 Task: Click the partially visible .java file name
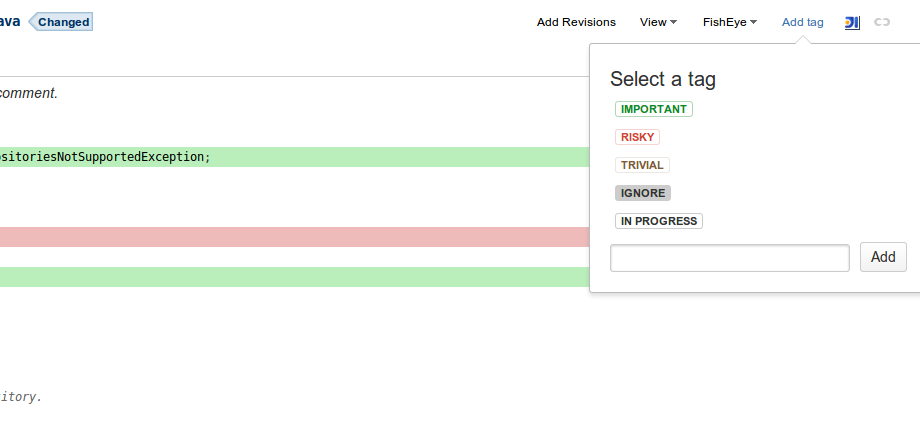tap(10, 22)
